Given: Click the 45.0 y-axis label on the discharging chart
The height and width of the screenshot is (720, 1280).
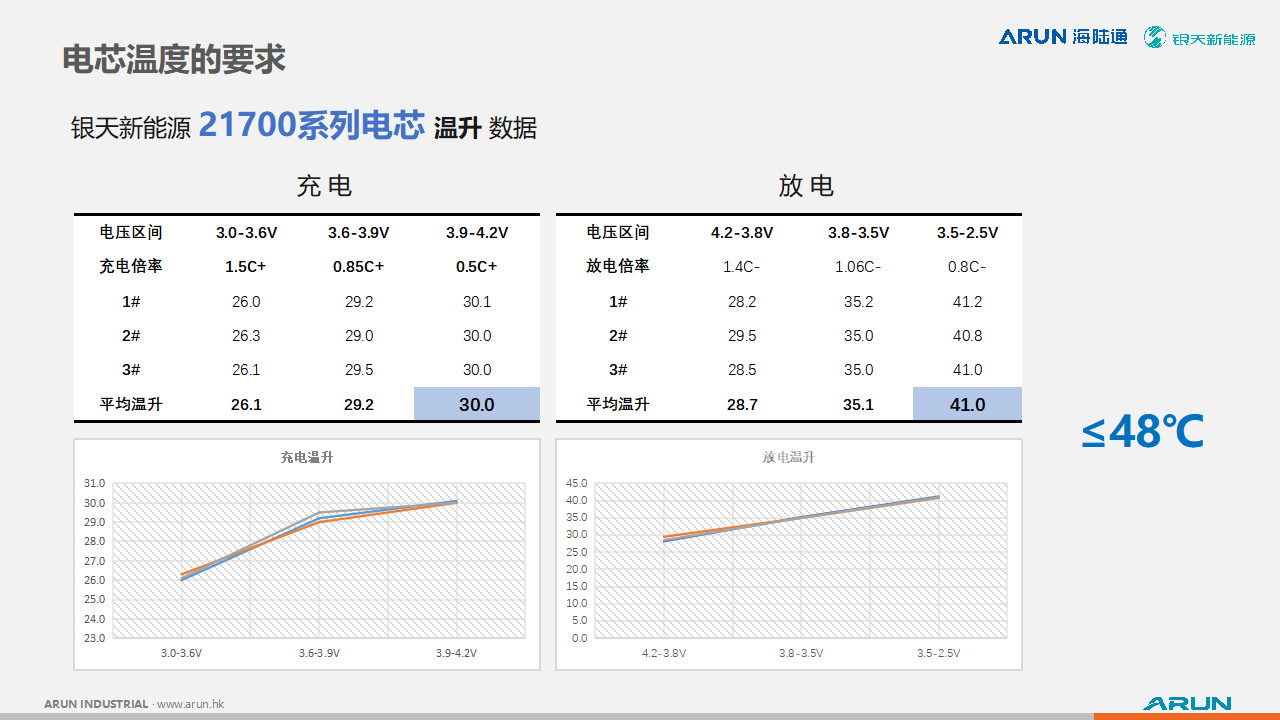Looking at the screenshot, I should pos(577,483).
